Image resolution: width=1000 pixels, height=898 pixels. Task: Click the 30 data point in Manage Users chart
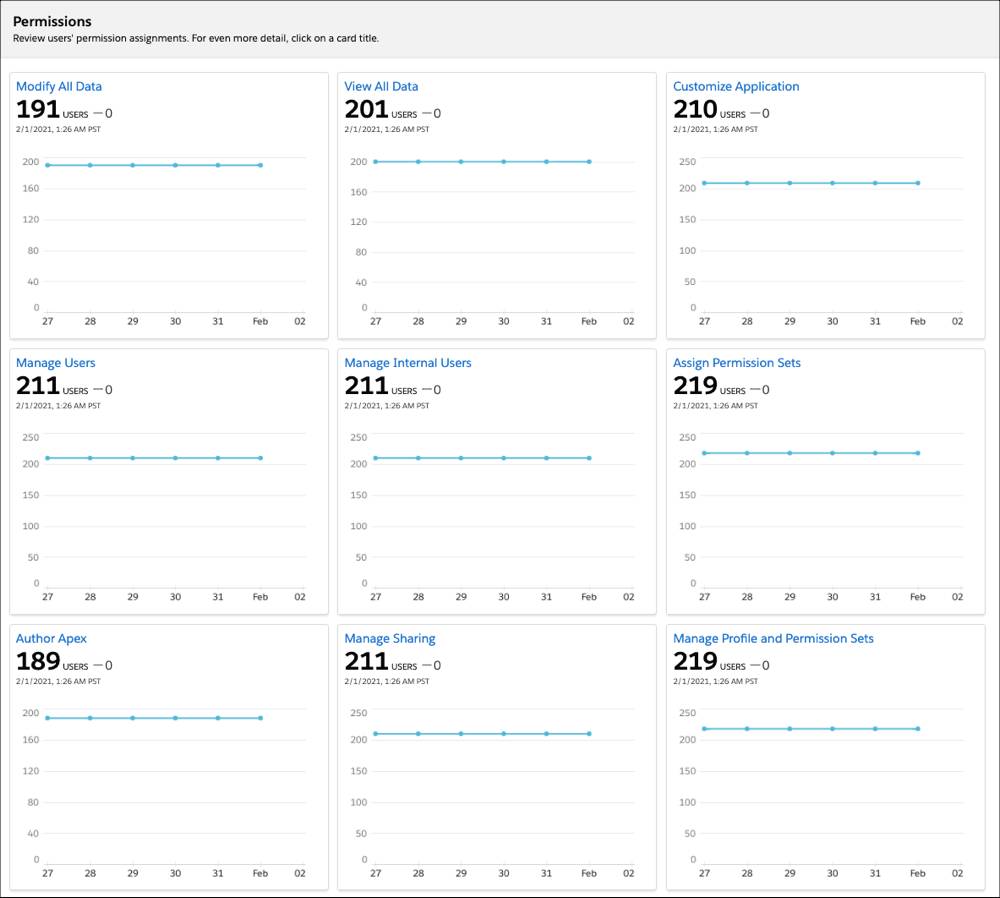pyautogui.click(x=175, y=458)
